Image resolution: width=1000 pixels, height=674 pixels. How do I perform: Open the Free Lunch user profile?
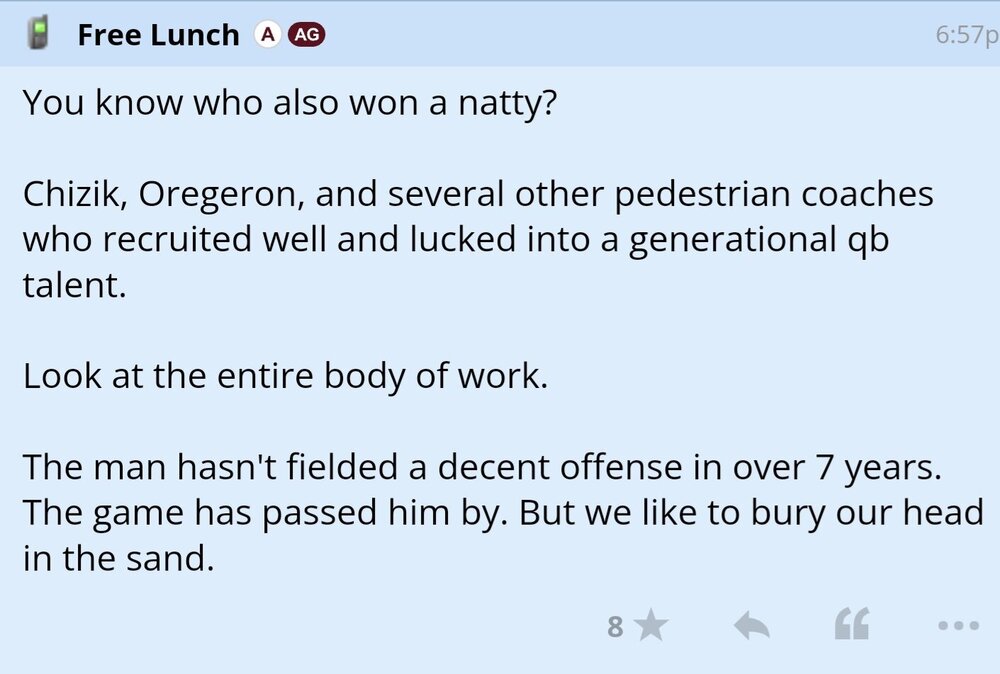click(158, 35)
